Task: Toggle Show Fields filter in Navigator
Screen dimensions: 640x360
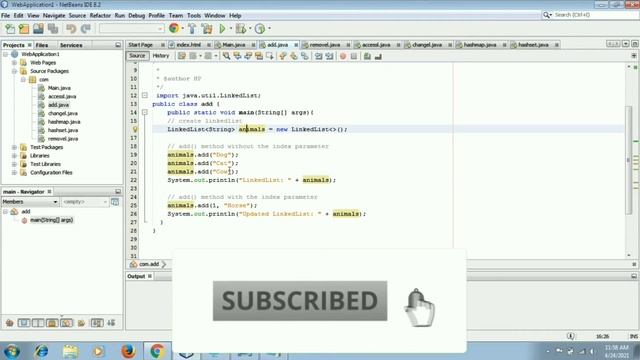Action: (24, 323)
